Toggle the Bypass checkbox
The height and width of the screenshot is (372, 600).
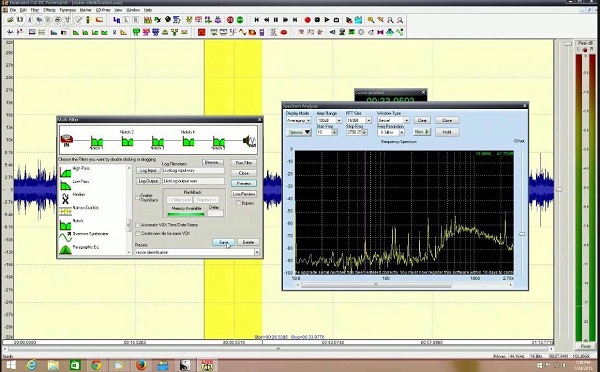point(238,203)
